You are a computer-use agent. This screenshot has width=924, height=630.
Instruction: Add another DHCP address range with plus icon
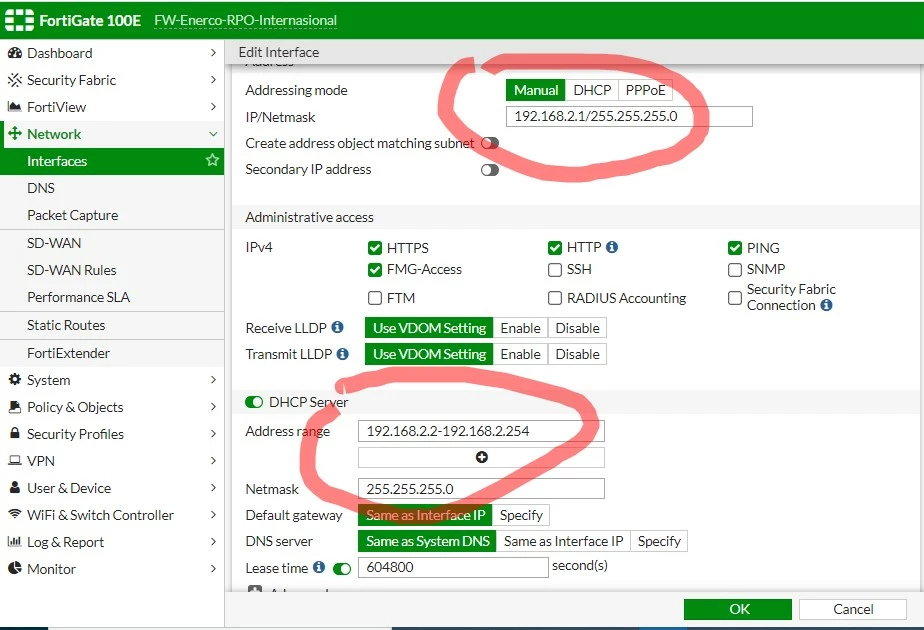[481, 457]
